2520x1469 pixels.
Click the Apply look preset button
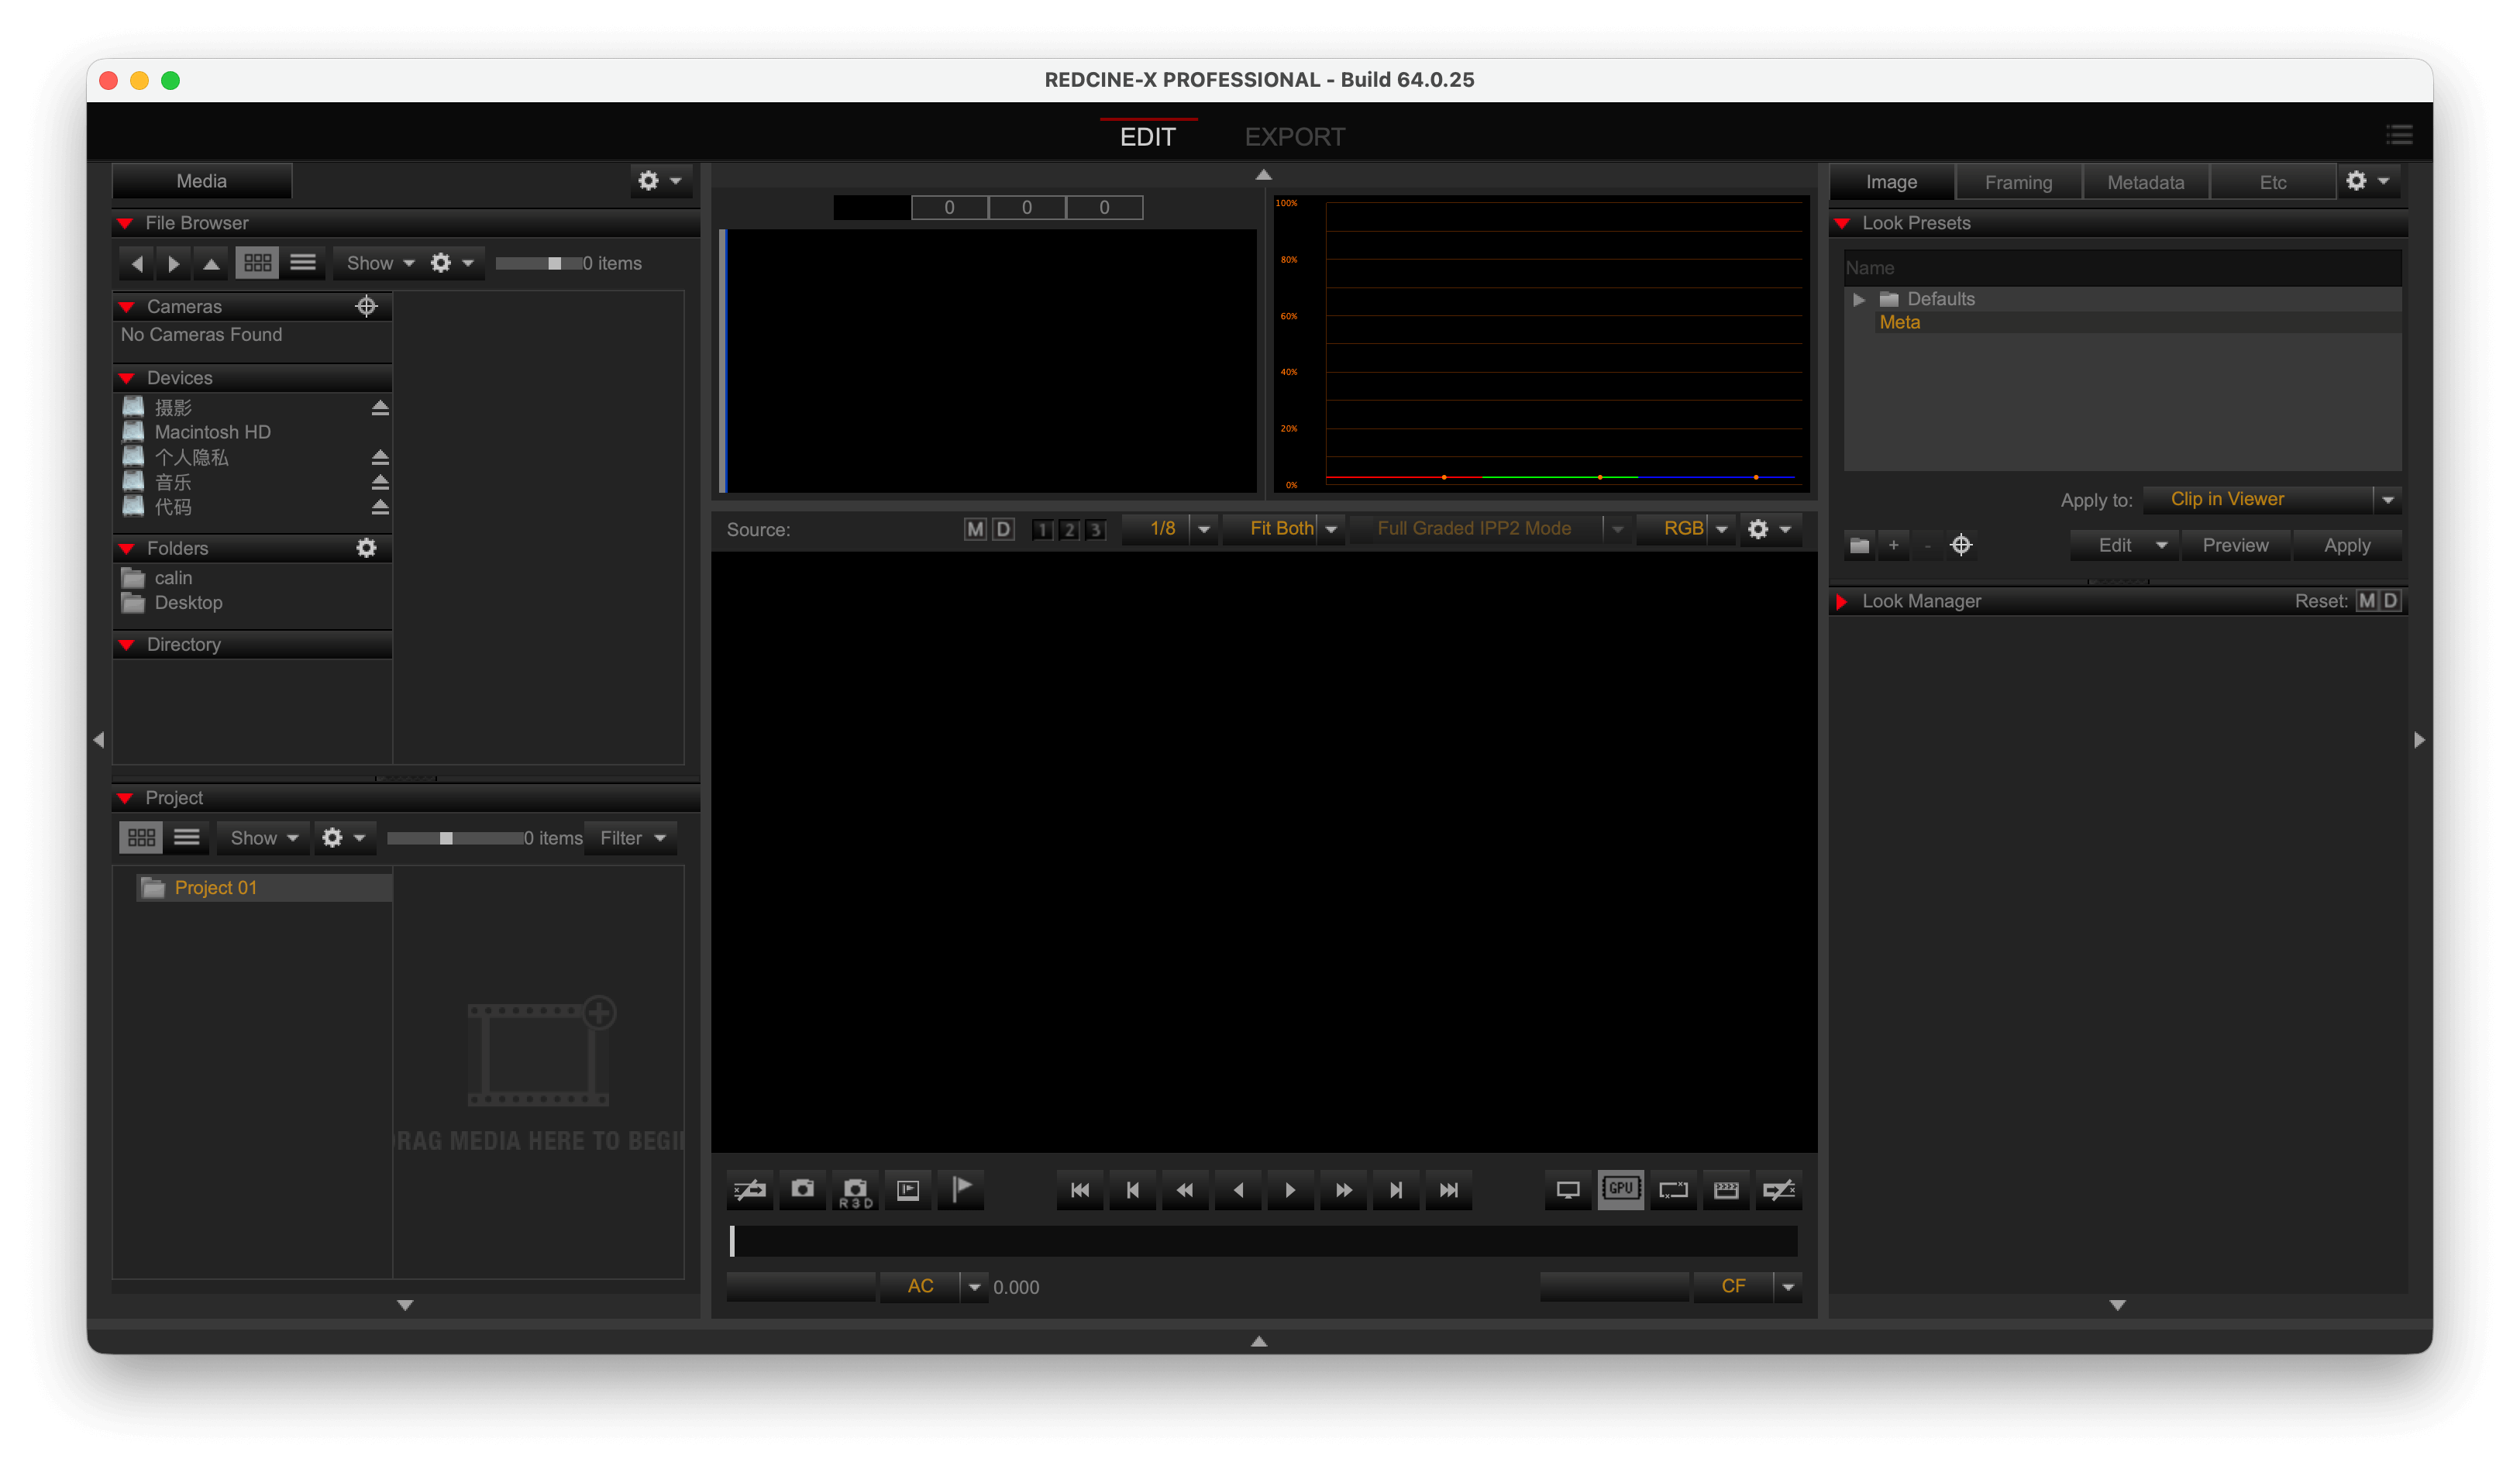(x=2346, y=545)
